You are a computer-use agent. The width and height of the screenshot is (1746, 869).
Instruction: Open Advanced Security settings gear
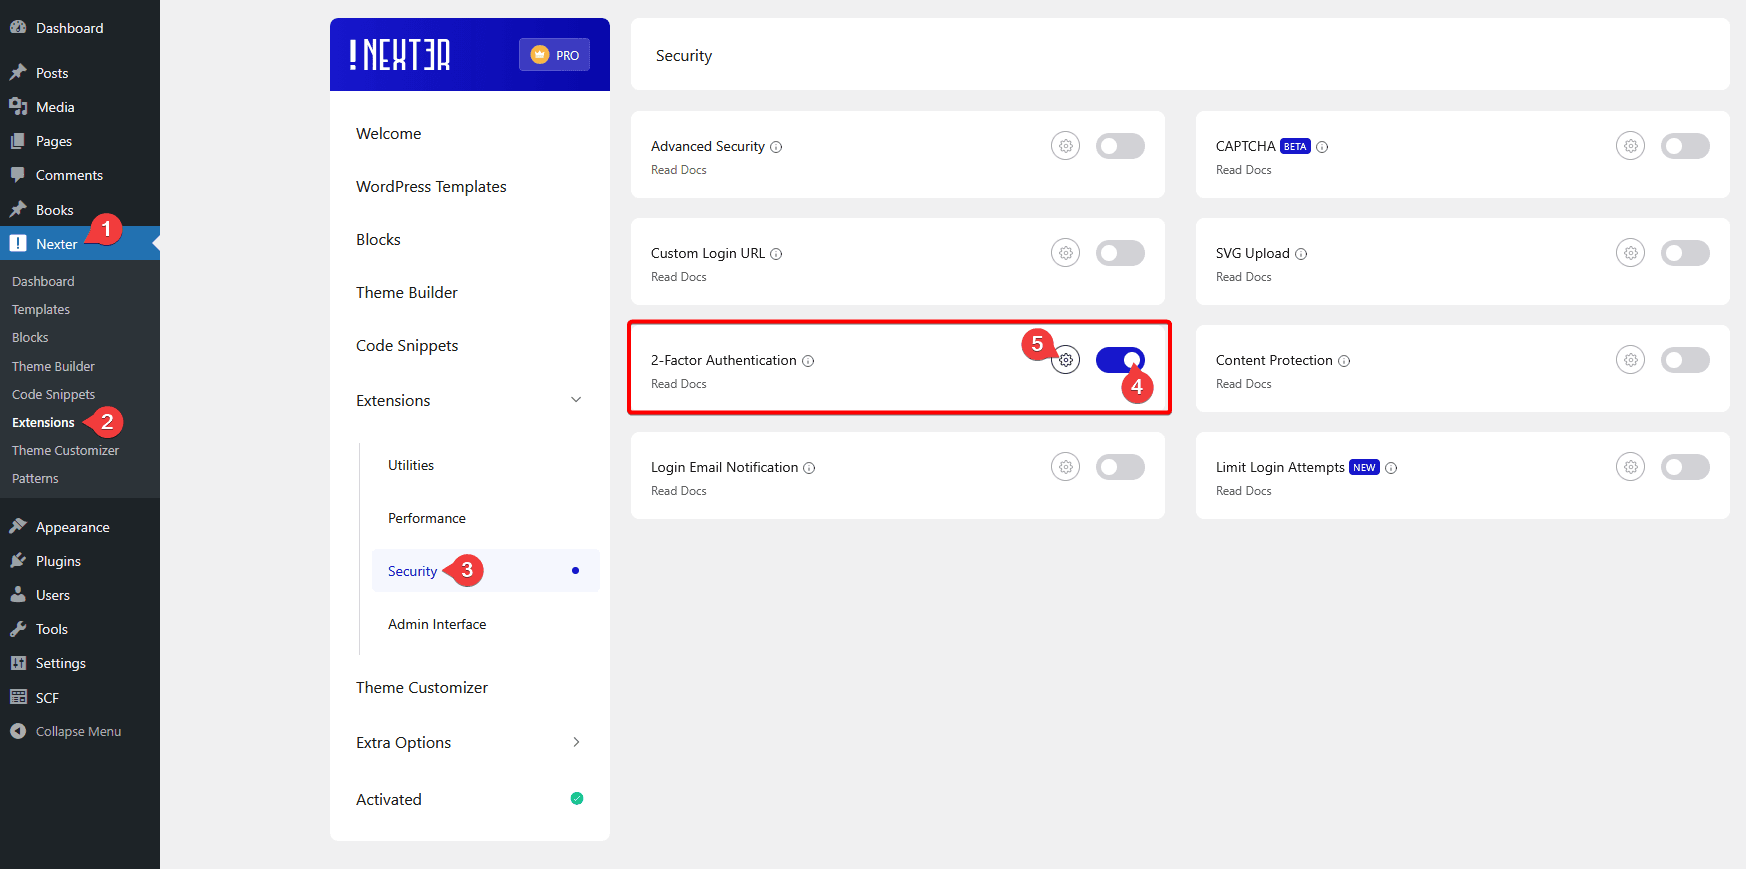pyautogui.click(x=1066, y=146)
